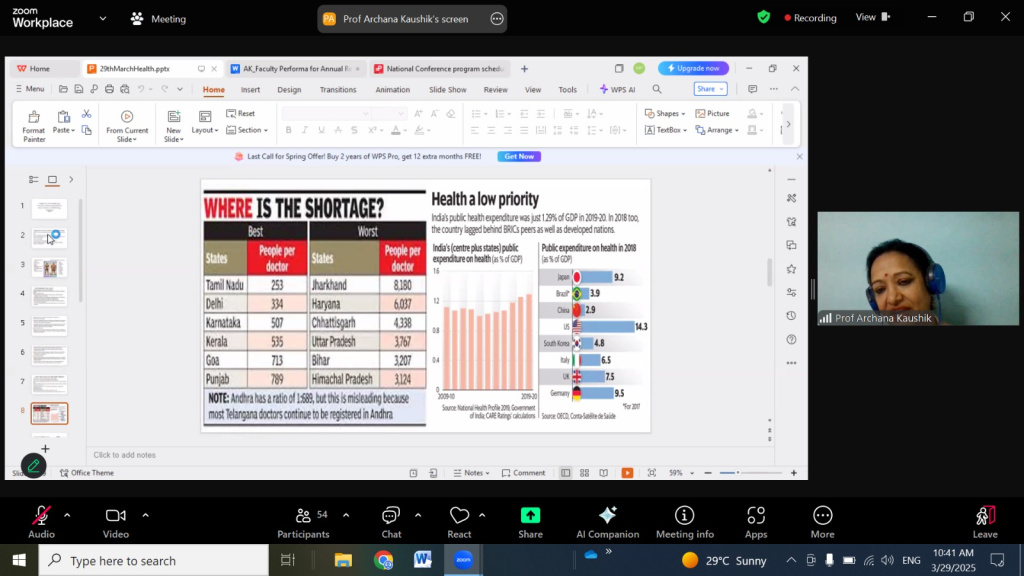Click the Windows taskbar search box
This screenshot has height=576, width=1024.
(153, 561)
